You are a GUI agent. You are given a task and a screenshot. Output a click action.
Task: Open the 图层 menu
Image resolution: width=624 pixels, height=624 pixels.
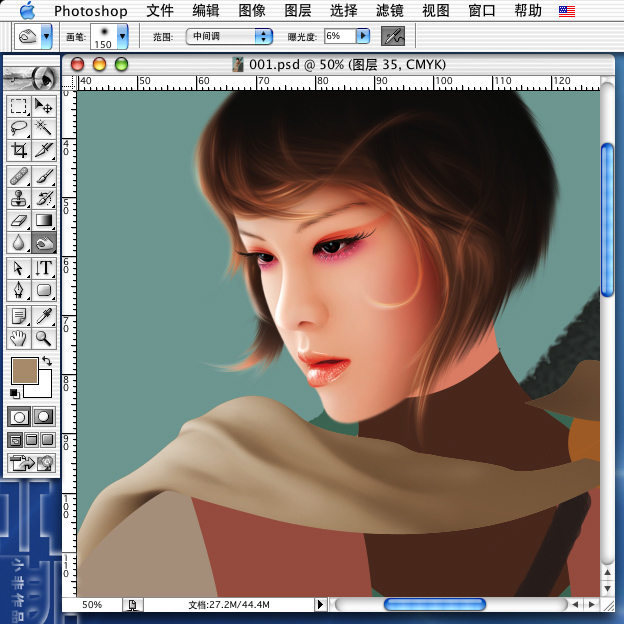298,11
